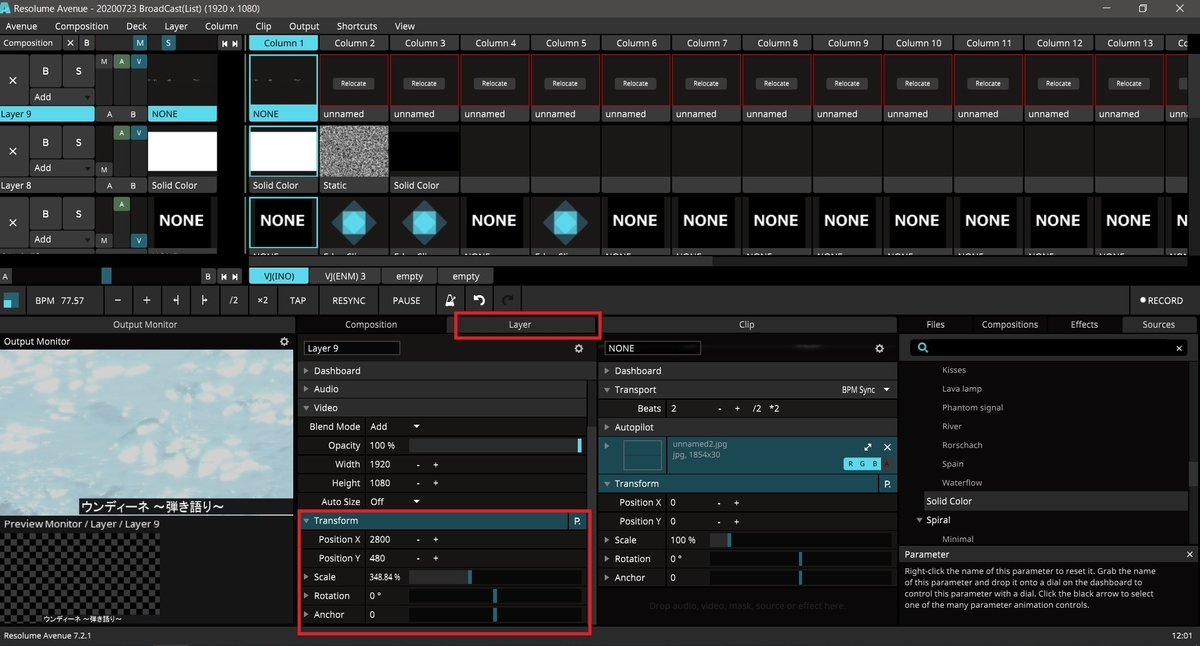
Task: Select the VJ(ENM) 3 deck
Action: click(345, 276)
